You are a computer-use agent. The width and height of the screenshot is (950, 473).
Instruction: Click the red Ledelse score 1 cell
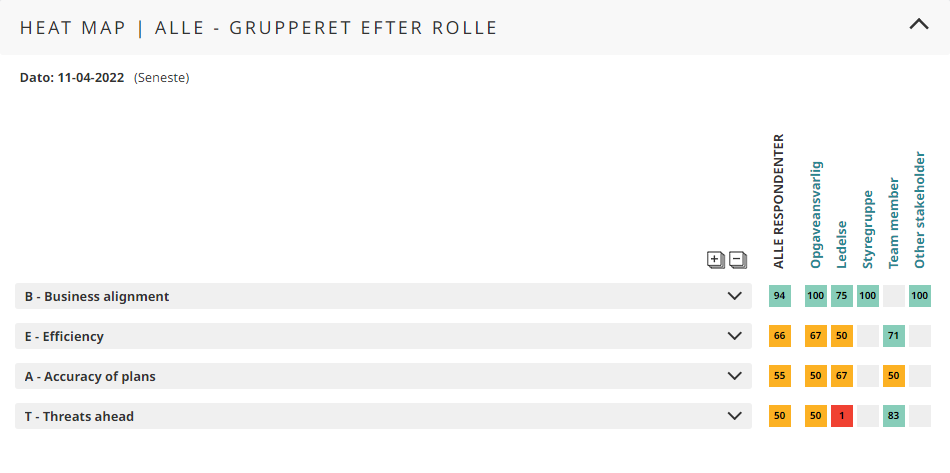842,416
